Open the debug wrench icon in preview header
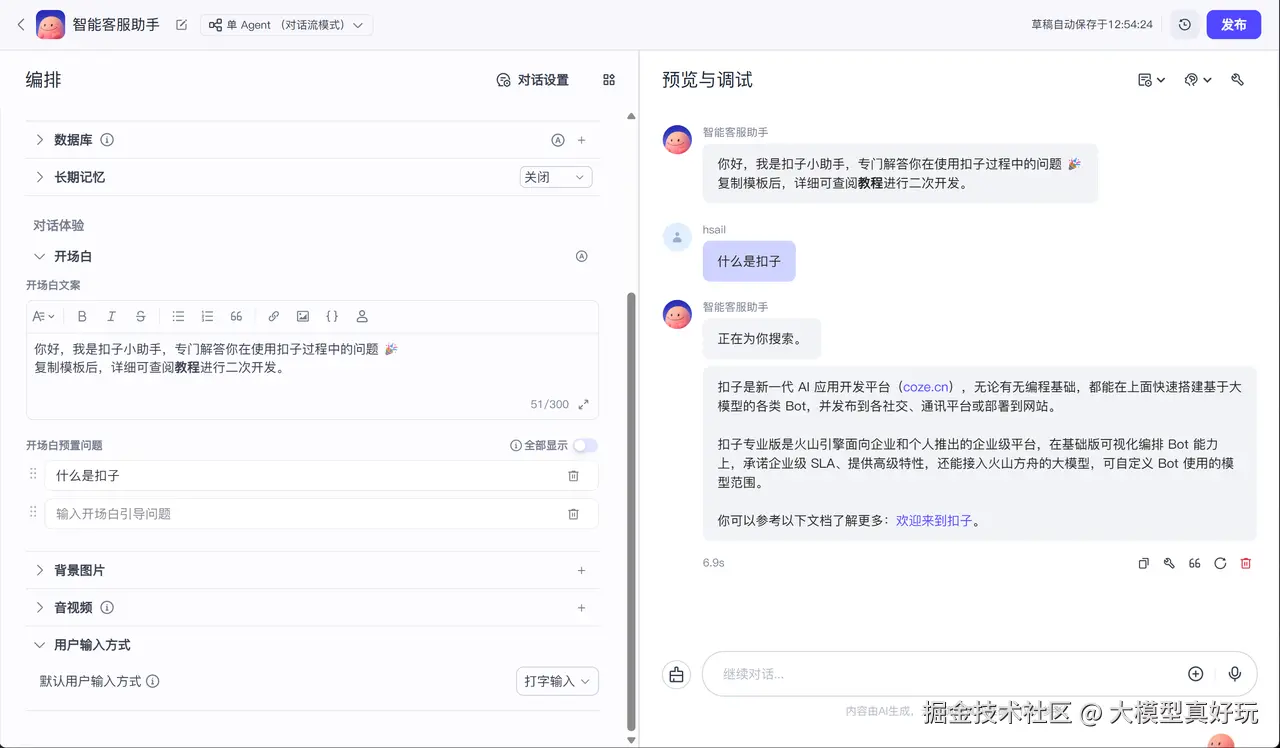1280x748 pixels. point(1238,80)
